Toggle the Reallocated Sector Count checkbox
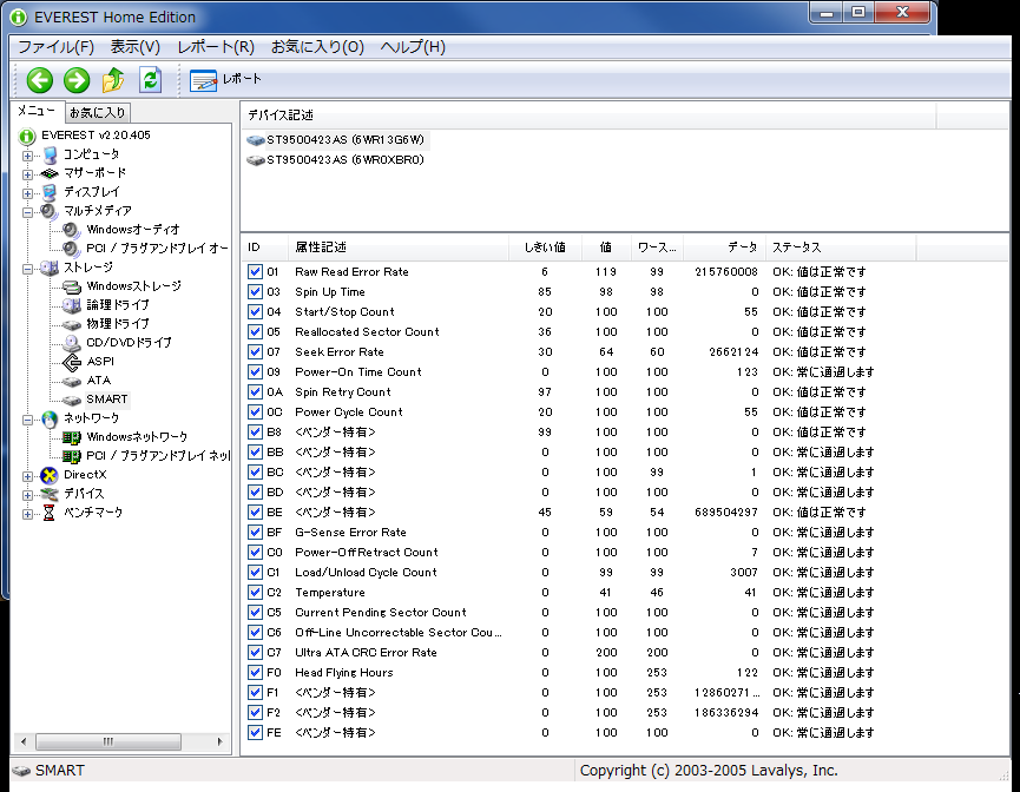 pyautogui.click(x=255, y=332)
